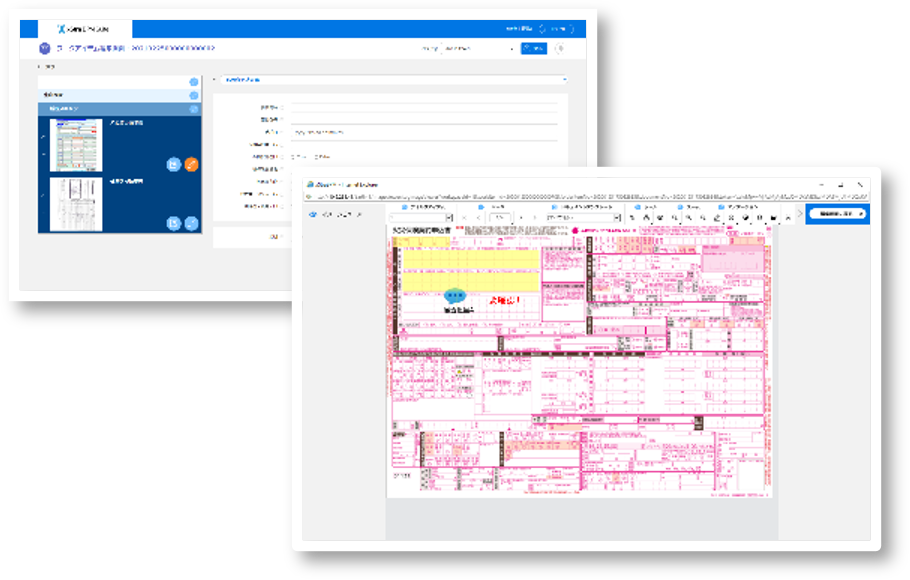Viewport: 910px width, 580px height.
Task: Select the highlighted blue row in left panel
Action: coord(118,108)
